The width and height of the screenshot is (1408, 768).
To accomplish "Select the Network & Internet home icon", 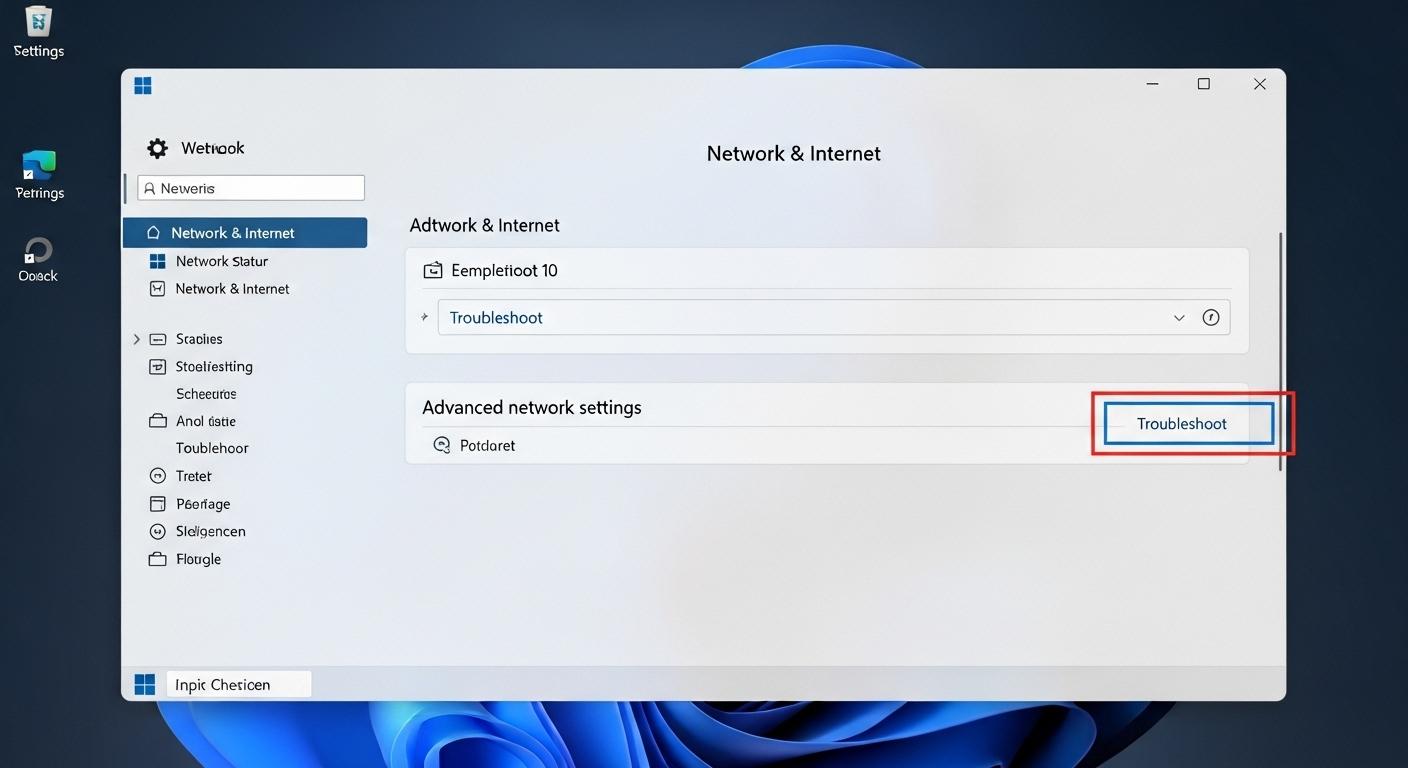I will pos(153,231).
